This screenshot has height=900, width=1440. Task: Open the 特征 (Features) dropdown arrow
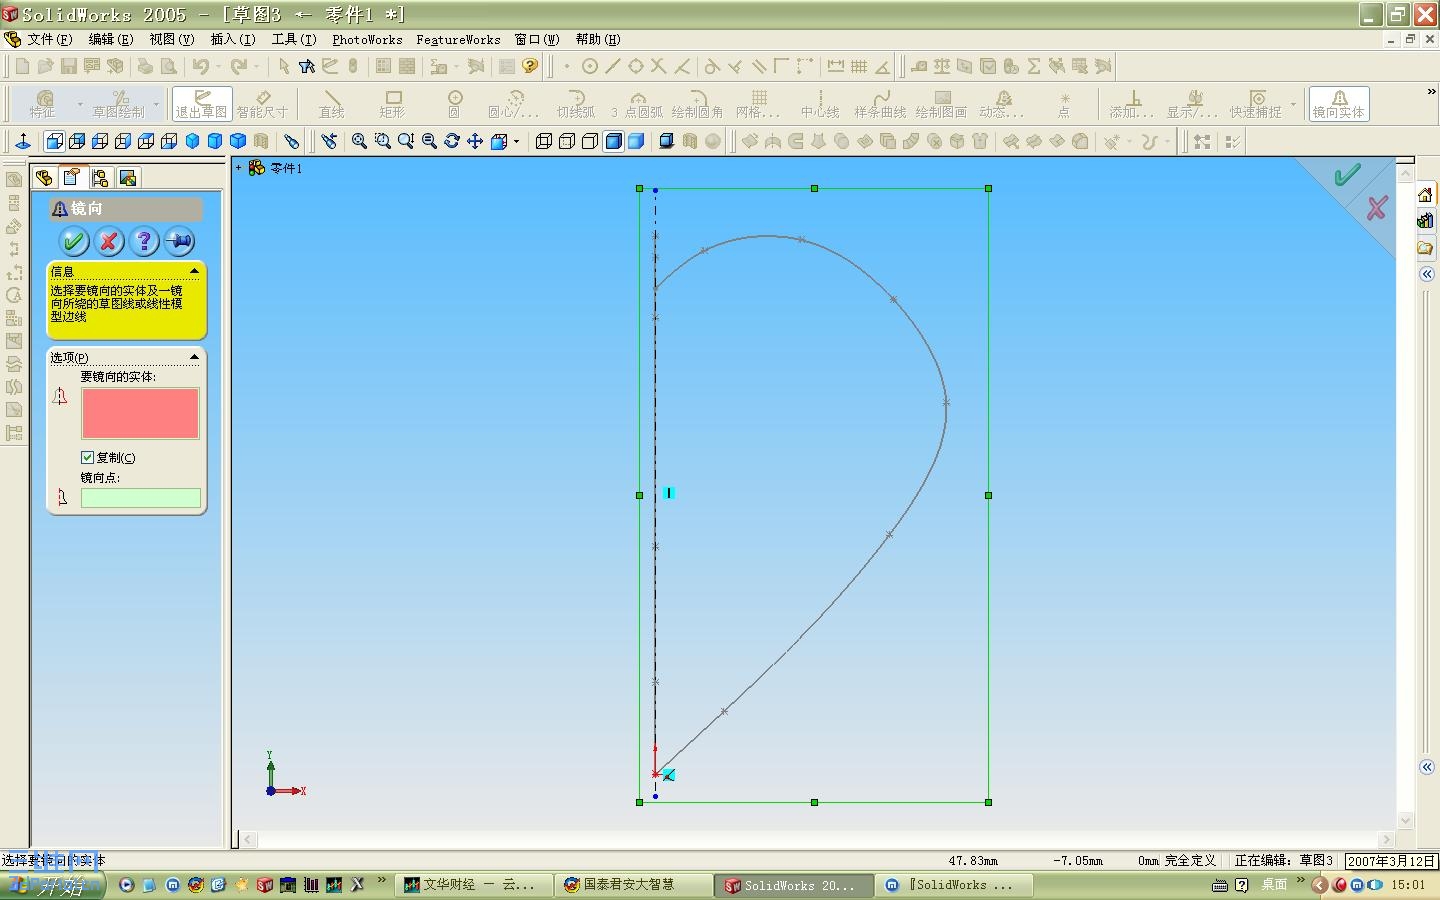[x=80, y=104]
